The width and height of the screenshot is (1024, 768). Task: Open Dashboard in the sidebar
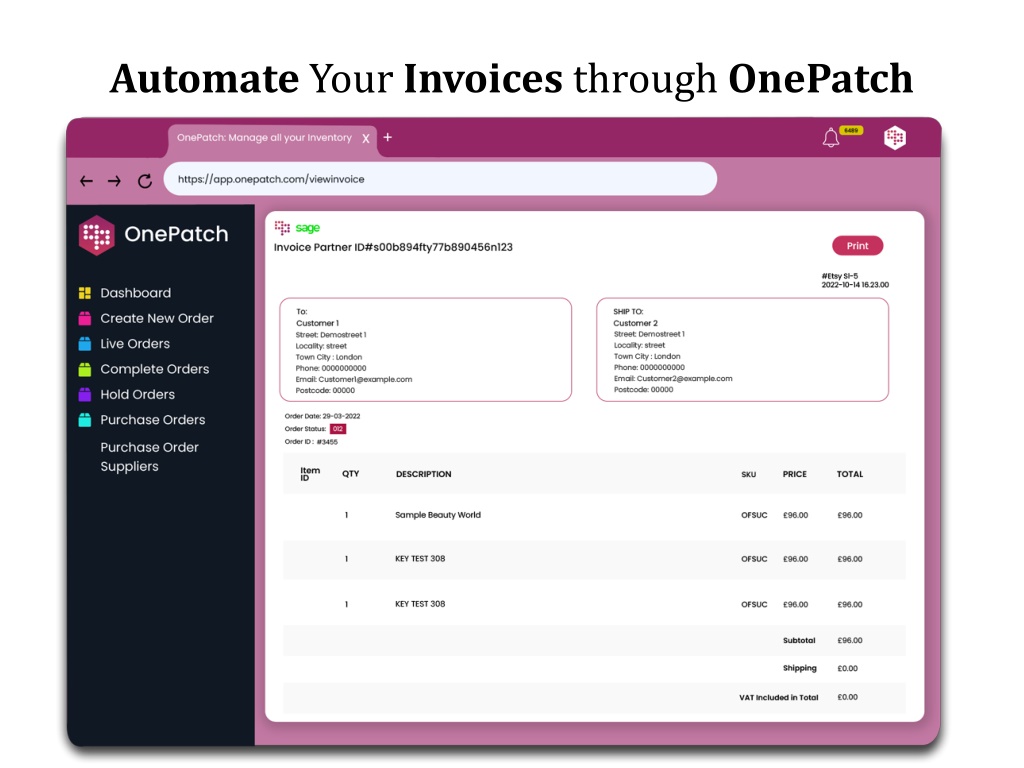pyautogui.click(x=135, y=293)
